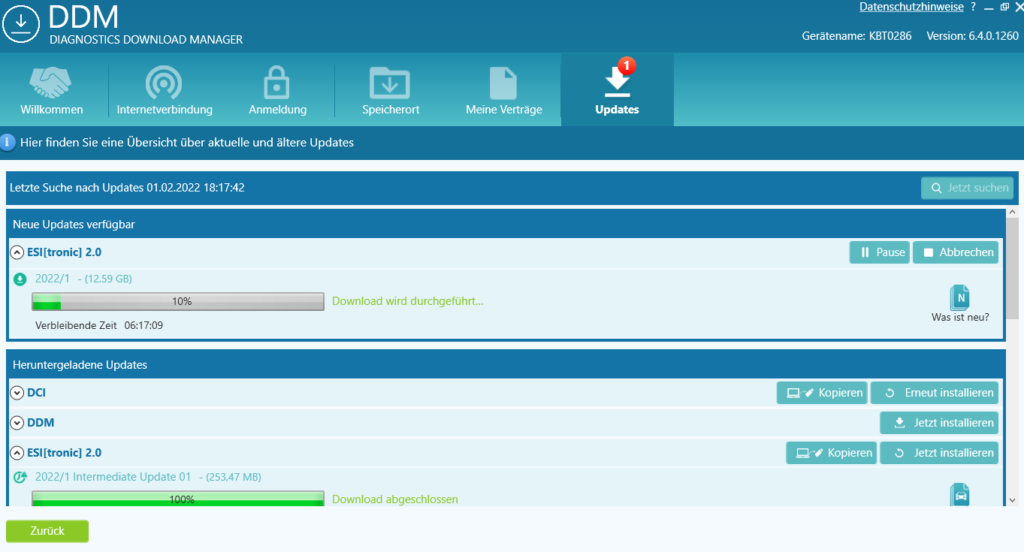
Task: Click Kopieren in the DCI row
Action: [x=822, y=393]
